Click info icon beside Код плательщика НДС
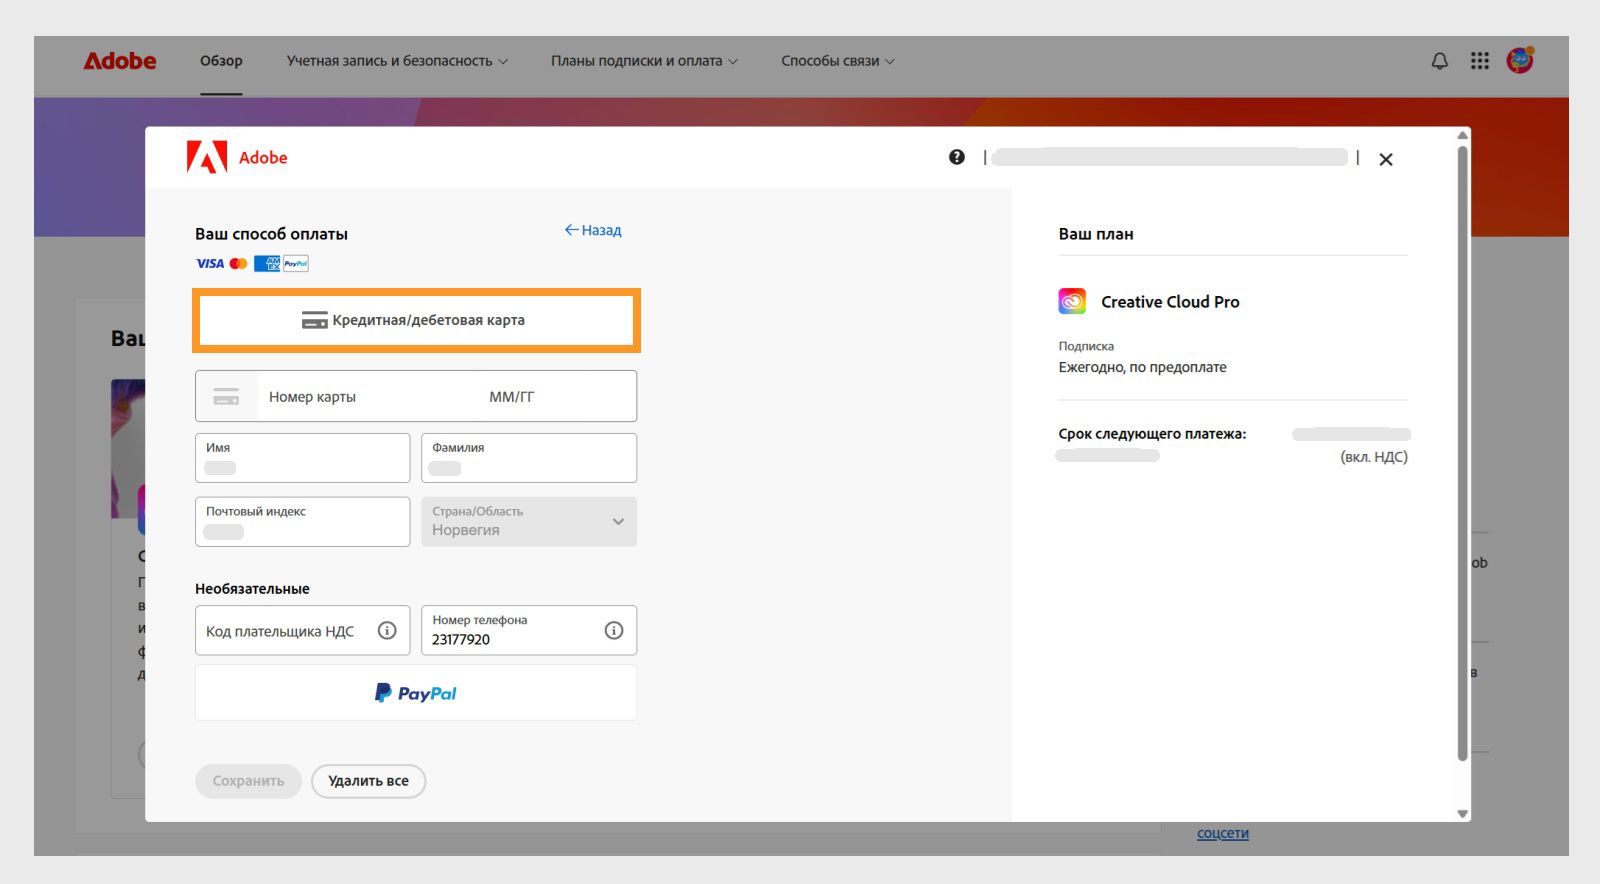 387,630
